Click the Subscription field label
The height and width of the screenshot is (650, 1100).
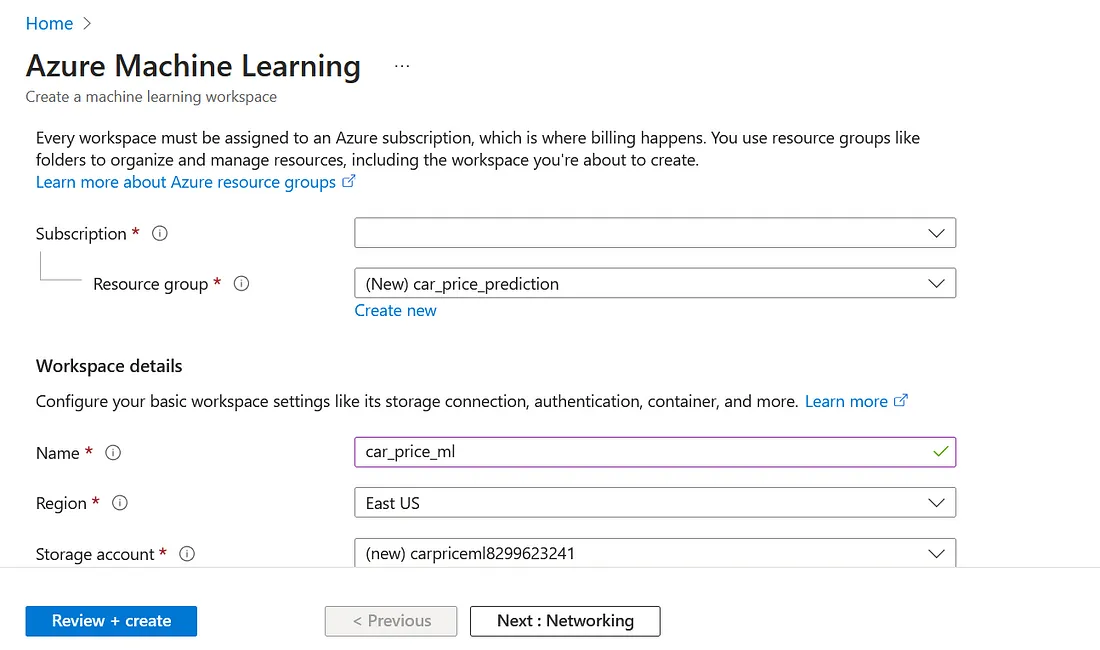[81, 233]
